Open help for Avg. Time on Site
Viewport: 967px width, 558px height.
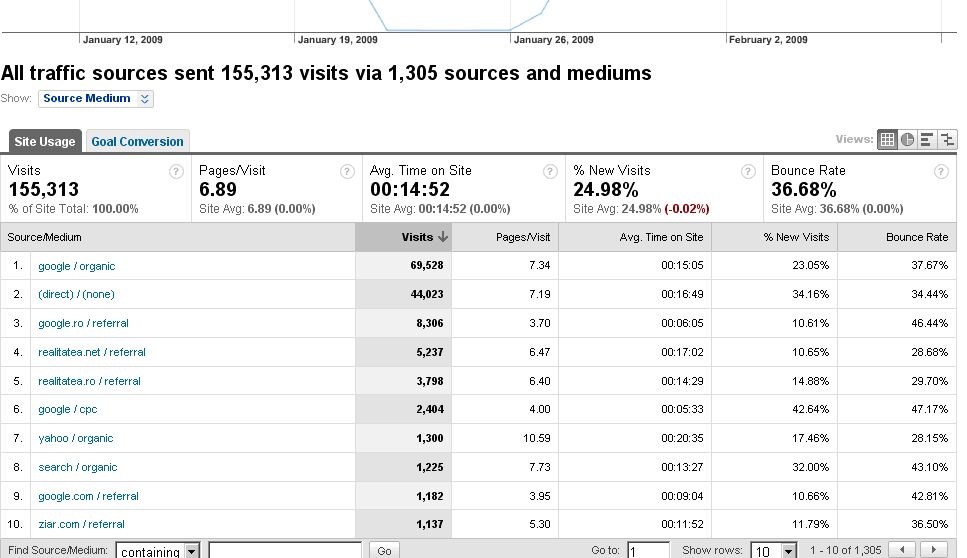550,172
